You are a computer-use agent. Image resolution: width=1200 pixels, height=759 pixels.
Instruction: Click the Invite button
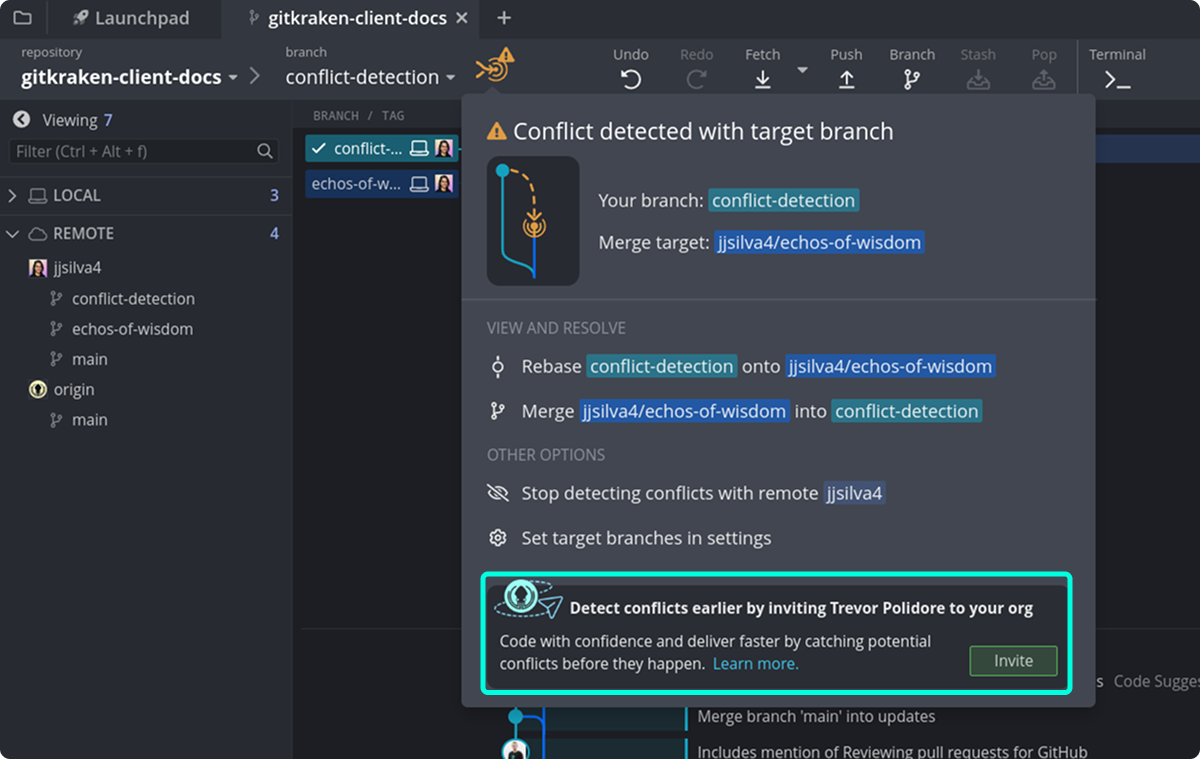[x=1013, y=661]
